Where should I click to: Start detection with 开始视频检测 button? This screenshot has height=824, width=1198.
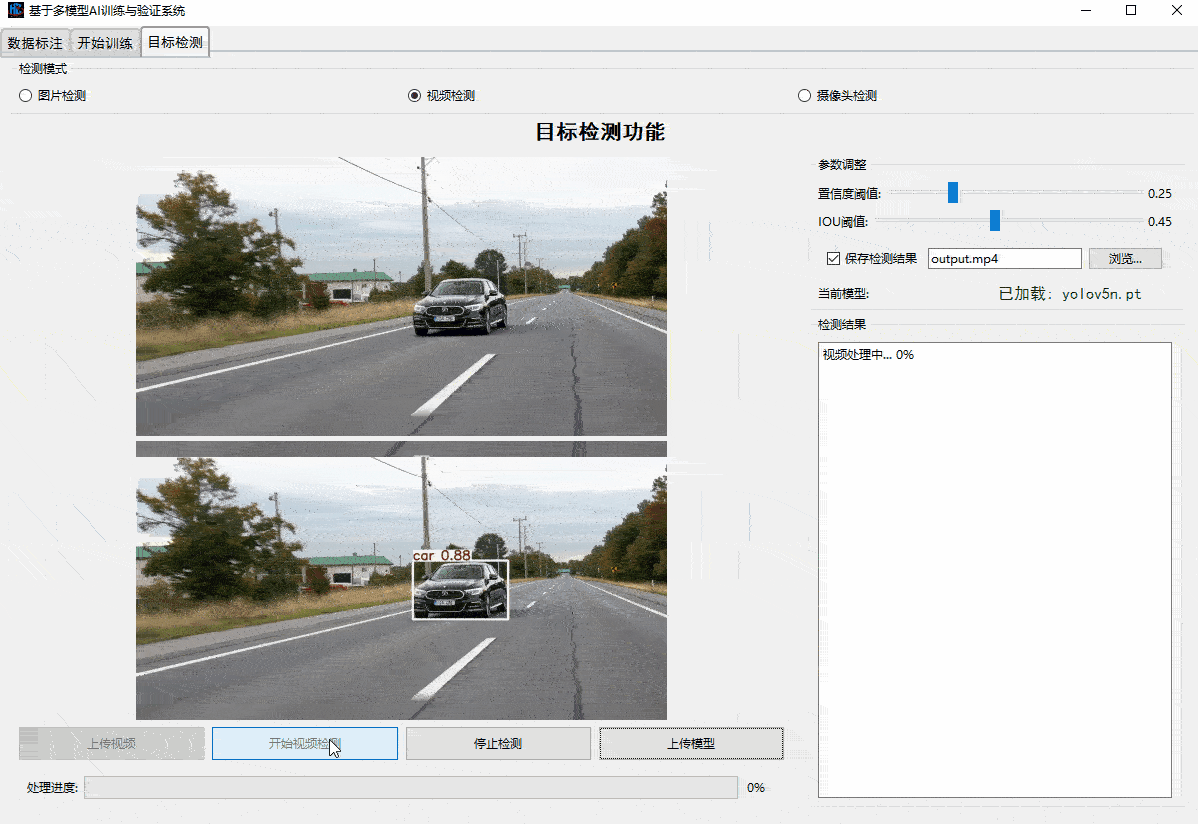[x=305, y=743]
